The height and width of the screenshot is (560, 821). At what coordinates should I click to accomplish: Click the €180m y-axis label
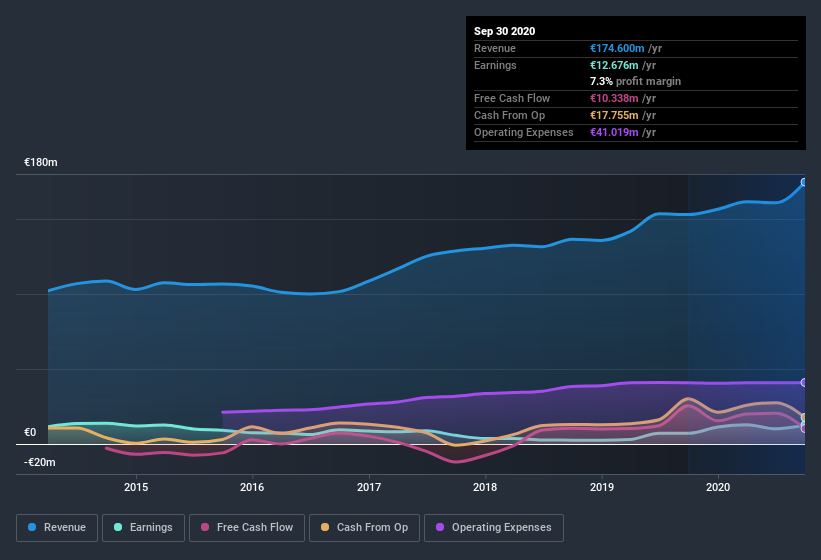(41, 162)
